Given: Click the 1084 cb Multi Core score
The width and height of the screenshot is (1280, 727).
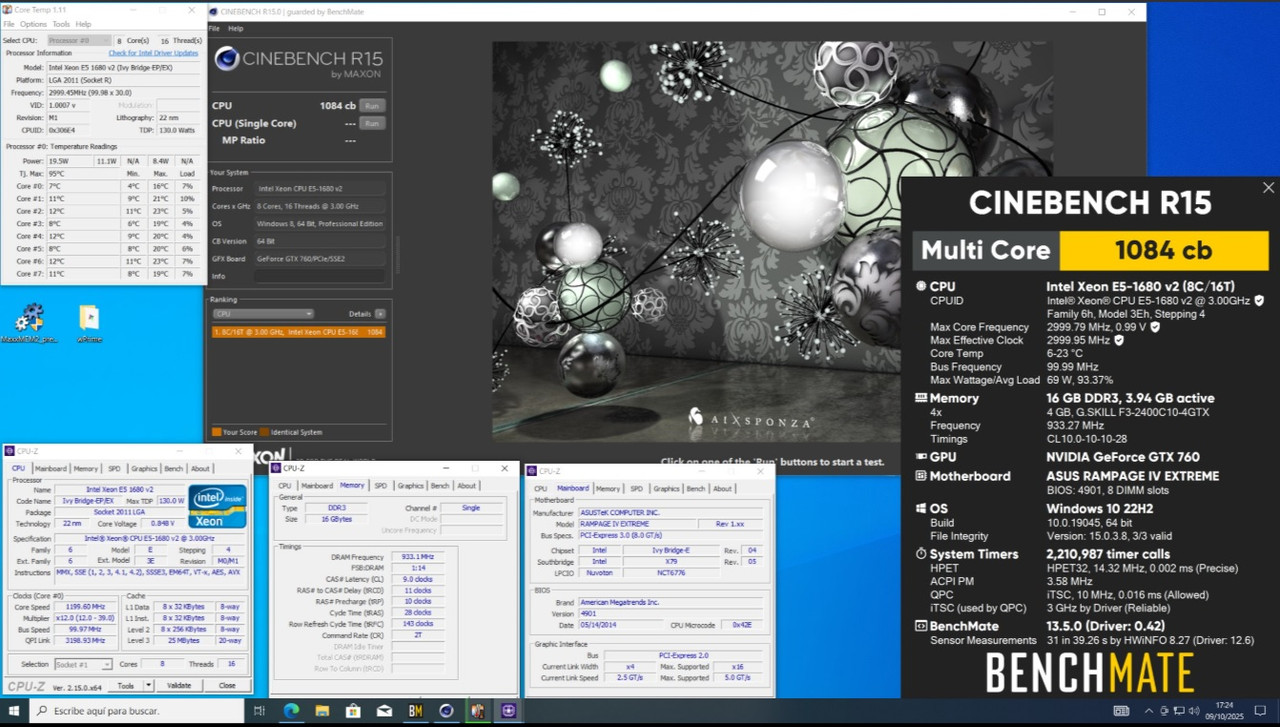Looking at the screenshot, I should click(1163, 250).
